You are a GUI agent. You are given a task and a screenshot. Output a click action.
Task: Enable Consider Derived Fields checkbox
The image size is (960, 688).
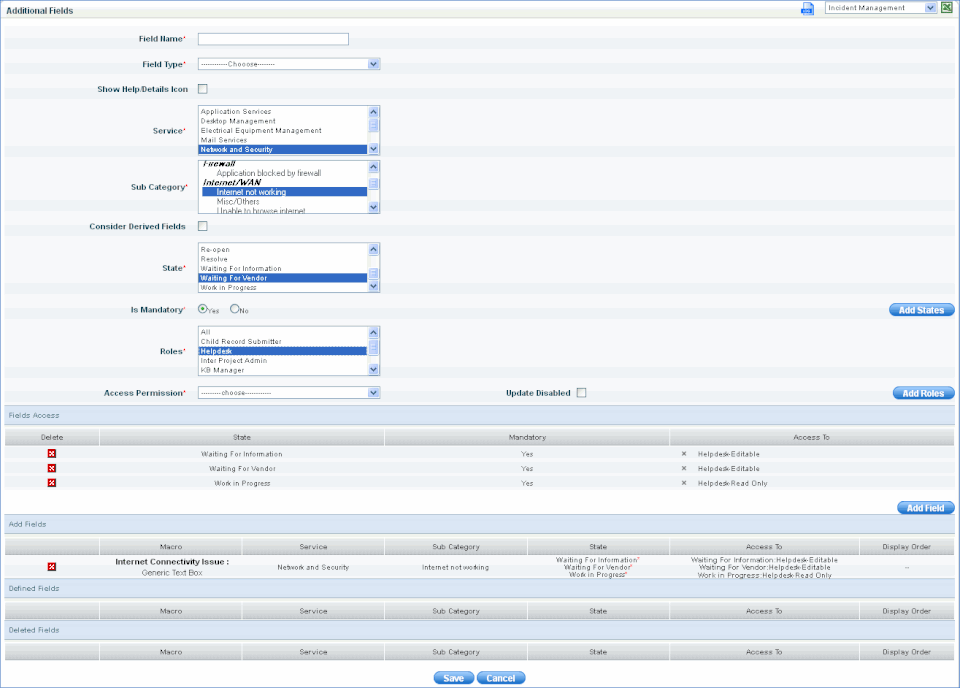click(x=203, y=226)
